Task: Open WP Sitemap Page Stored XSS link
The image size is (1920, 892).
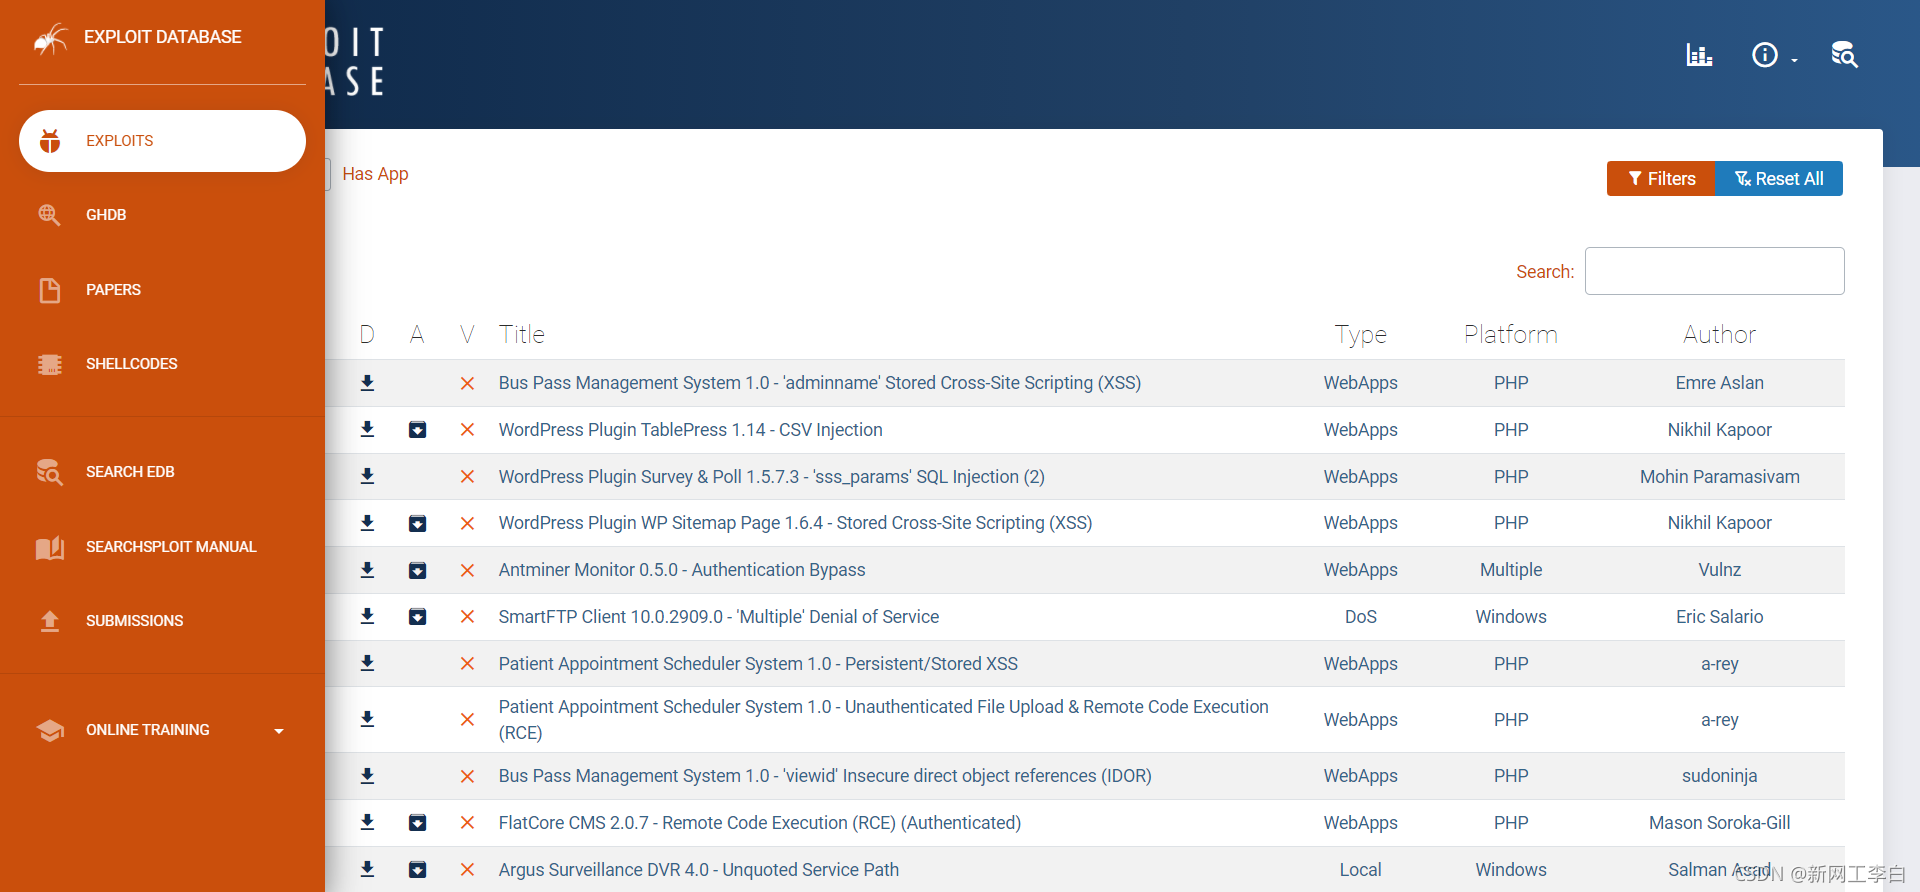Action: tap(796, 523)
